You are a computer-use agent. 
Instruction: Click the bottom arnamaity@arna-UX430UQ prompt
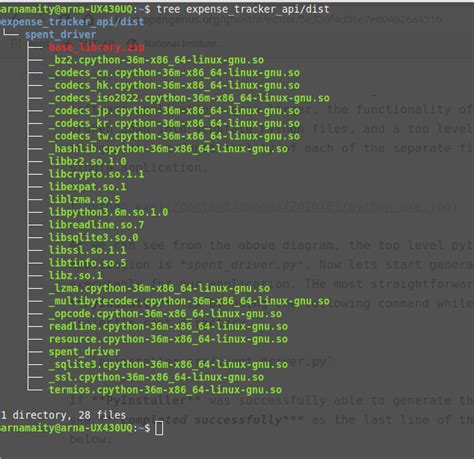tap(75, 428)
